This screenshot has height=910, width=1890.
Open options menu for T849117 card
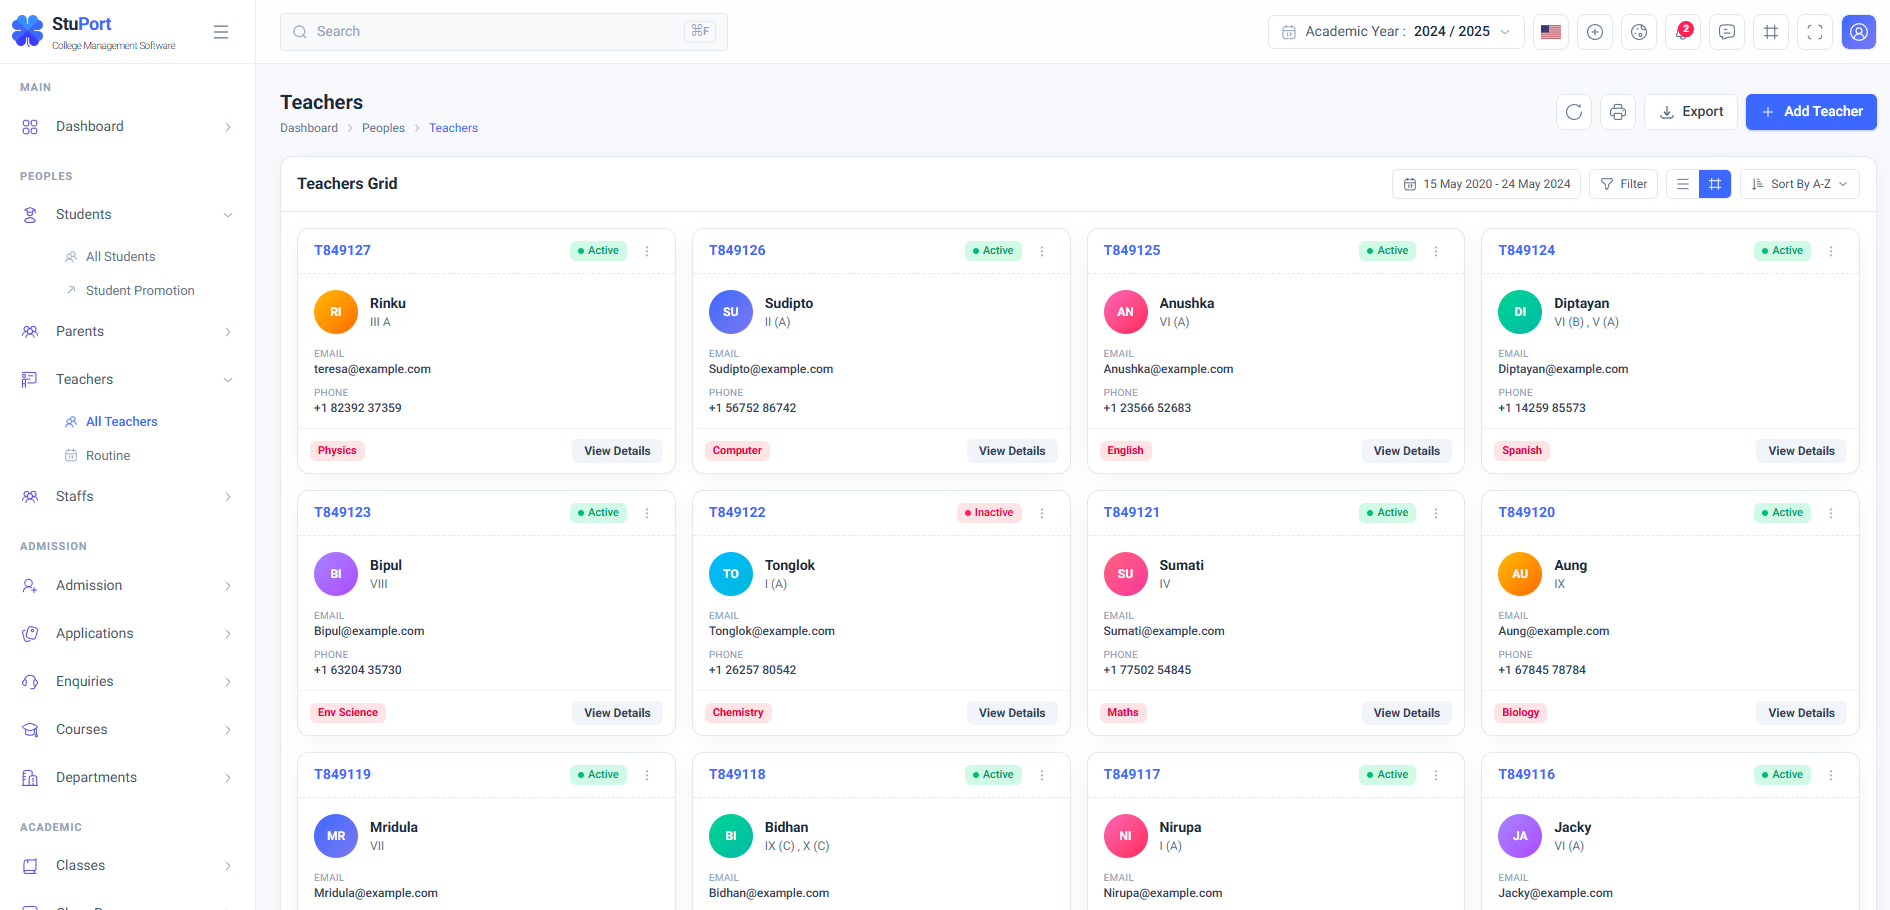1436,775
